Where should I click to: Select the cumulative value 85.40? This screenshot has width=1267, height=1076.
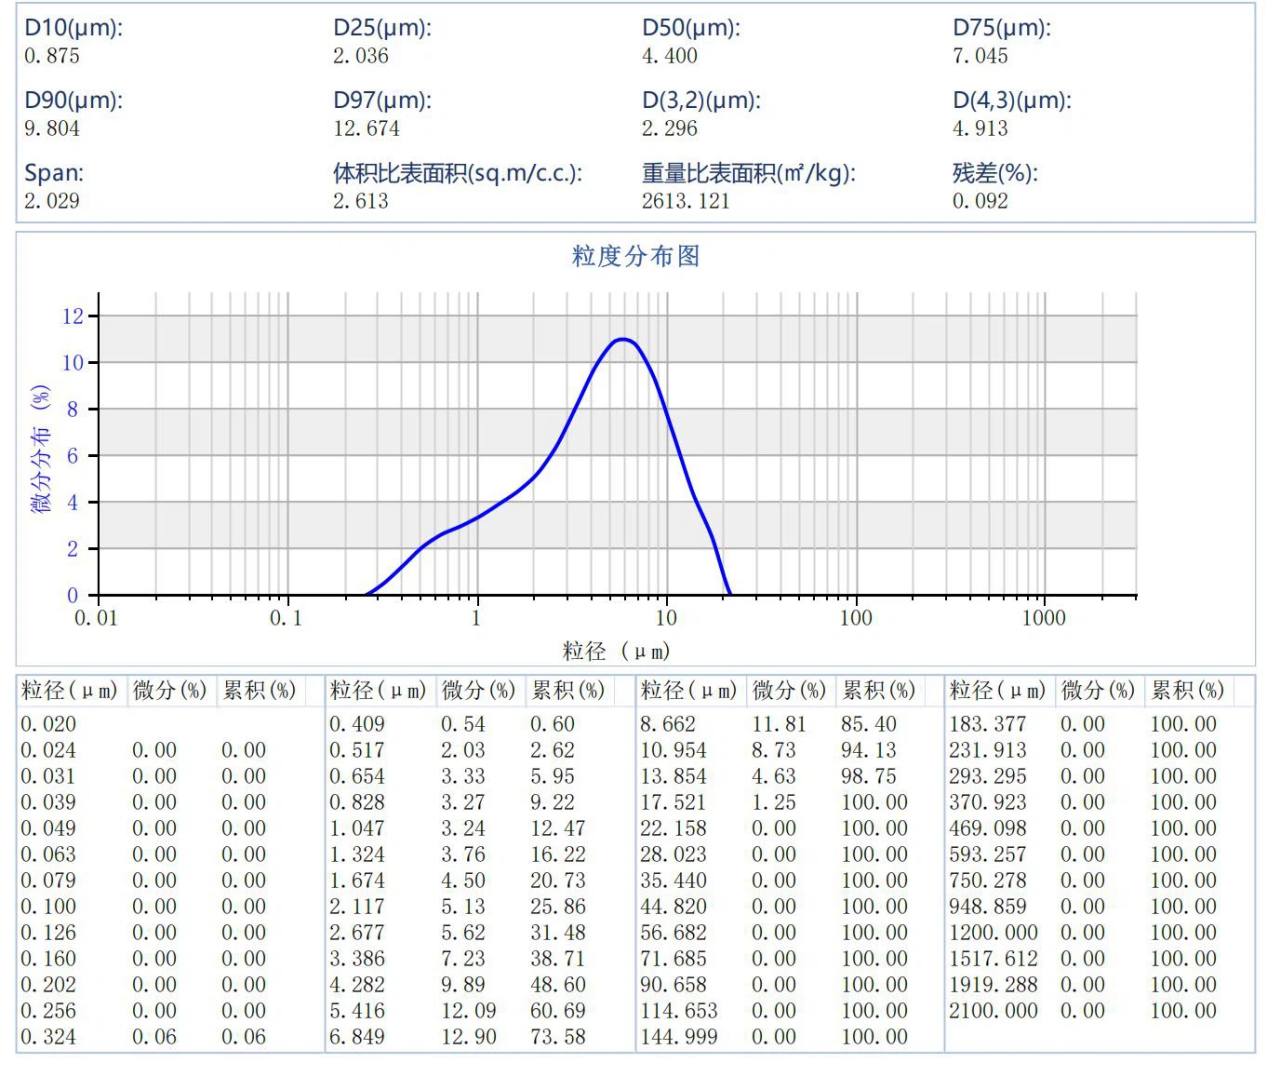868,724
